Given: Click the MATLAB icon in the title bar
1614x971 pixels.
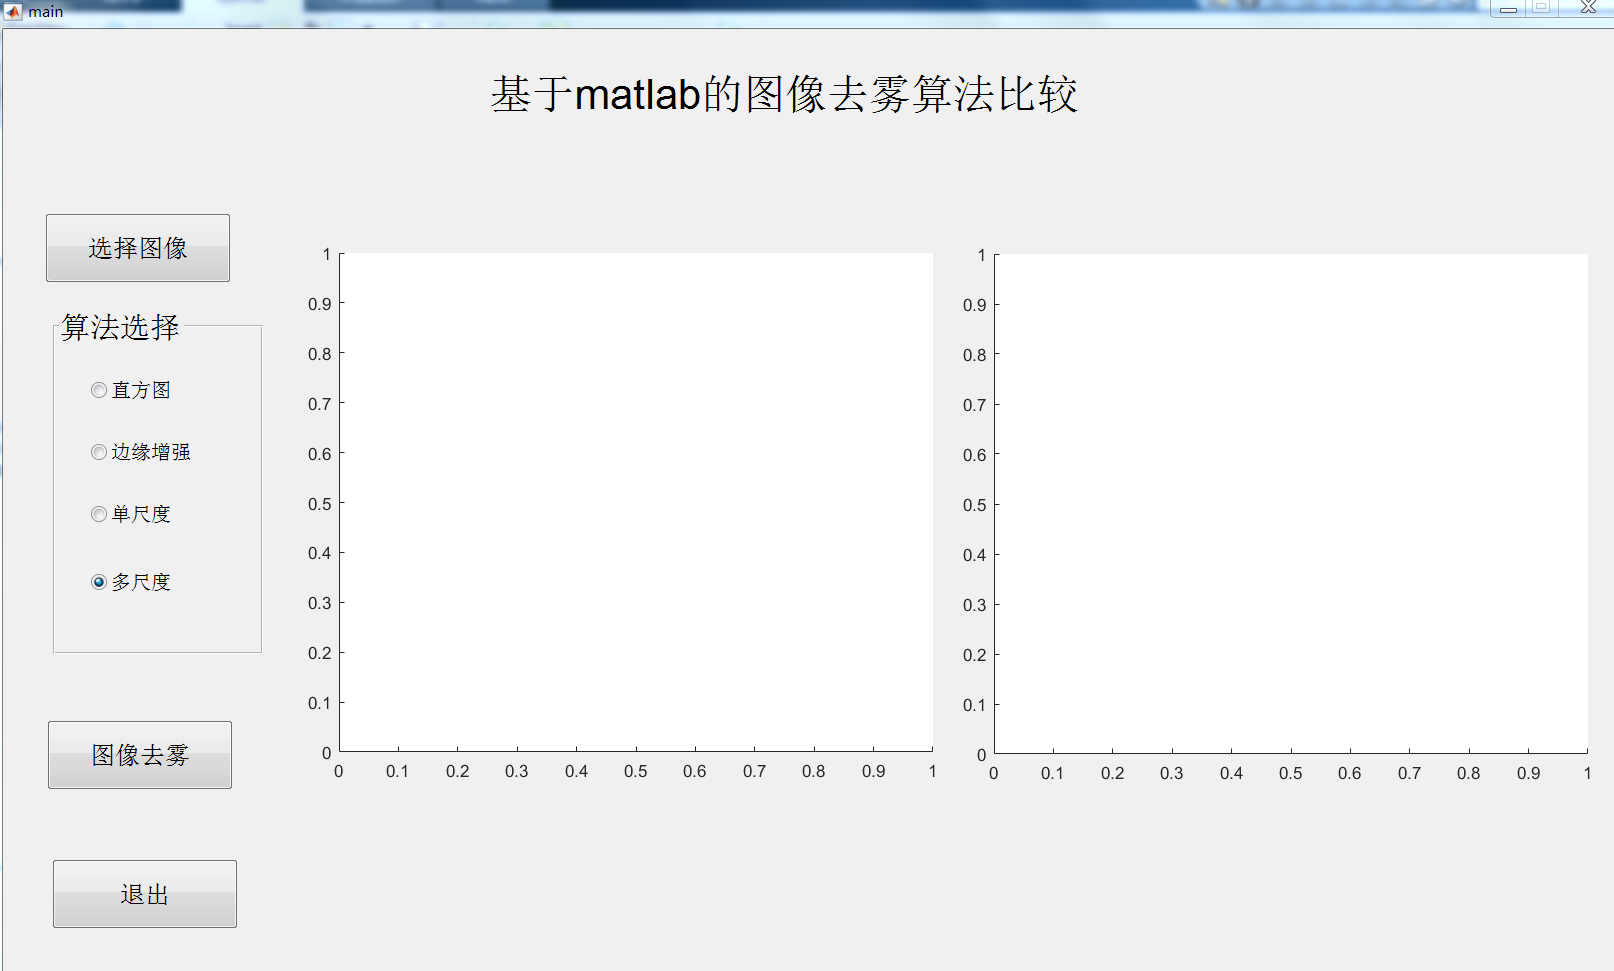Looking at the screenshot, I should [x=13, y=11].
